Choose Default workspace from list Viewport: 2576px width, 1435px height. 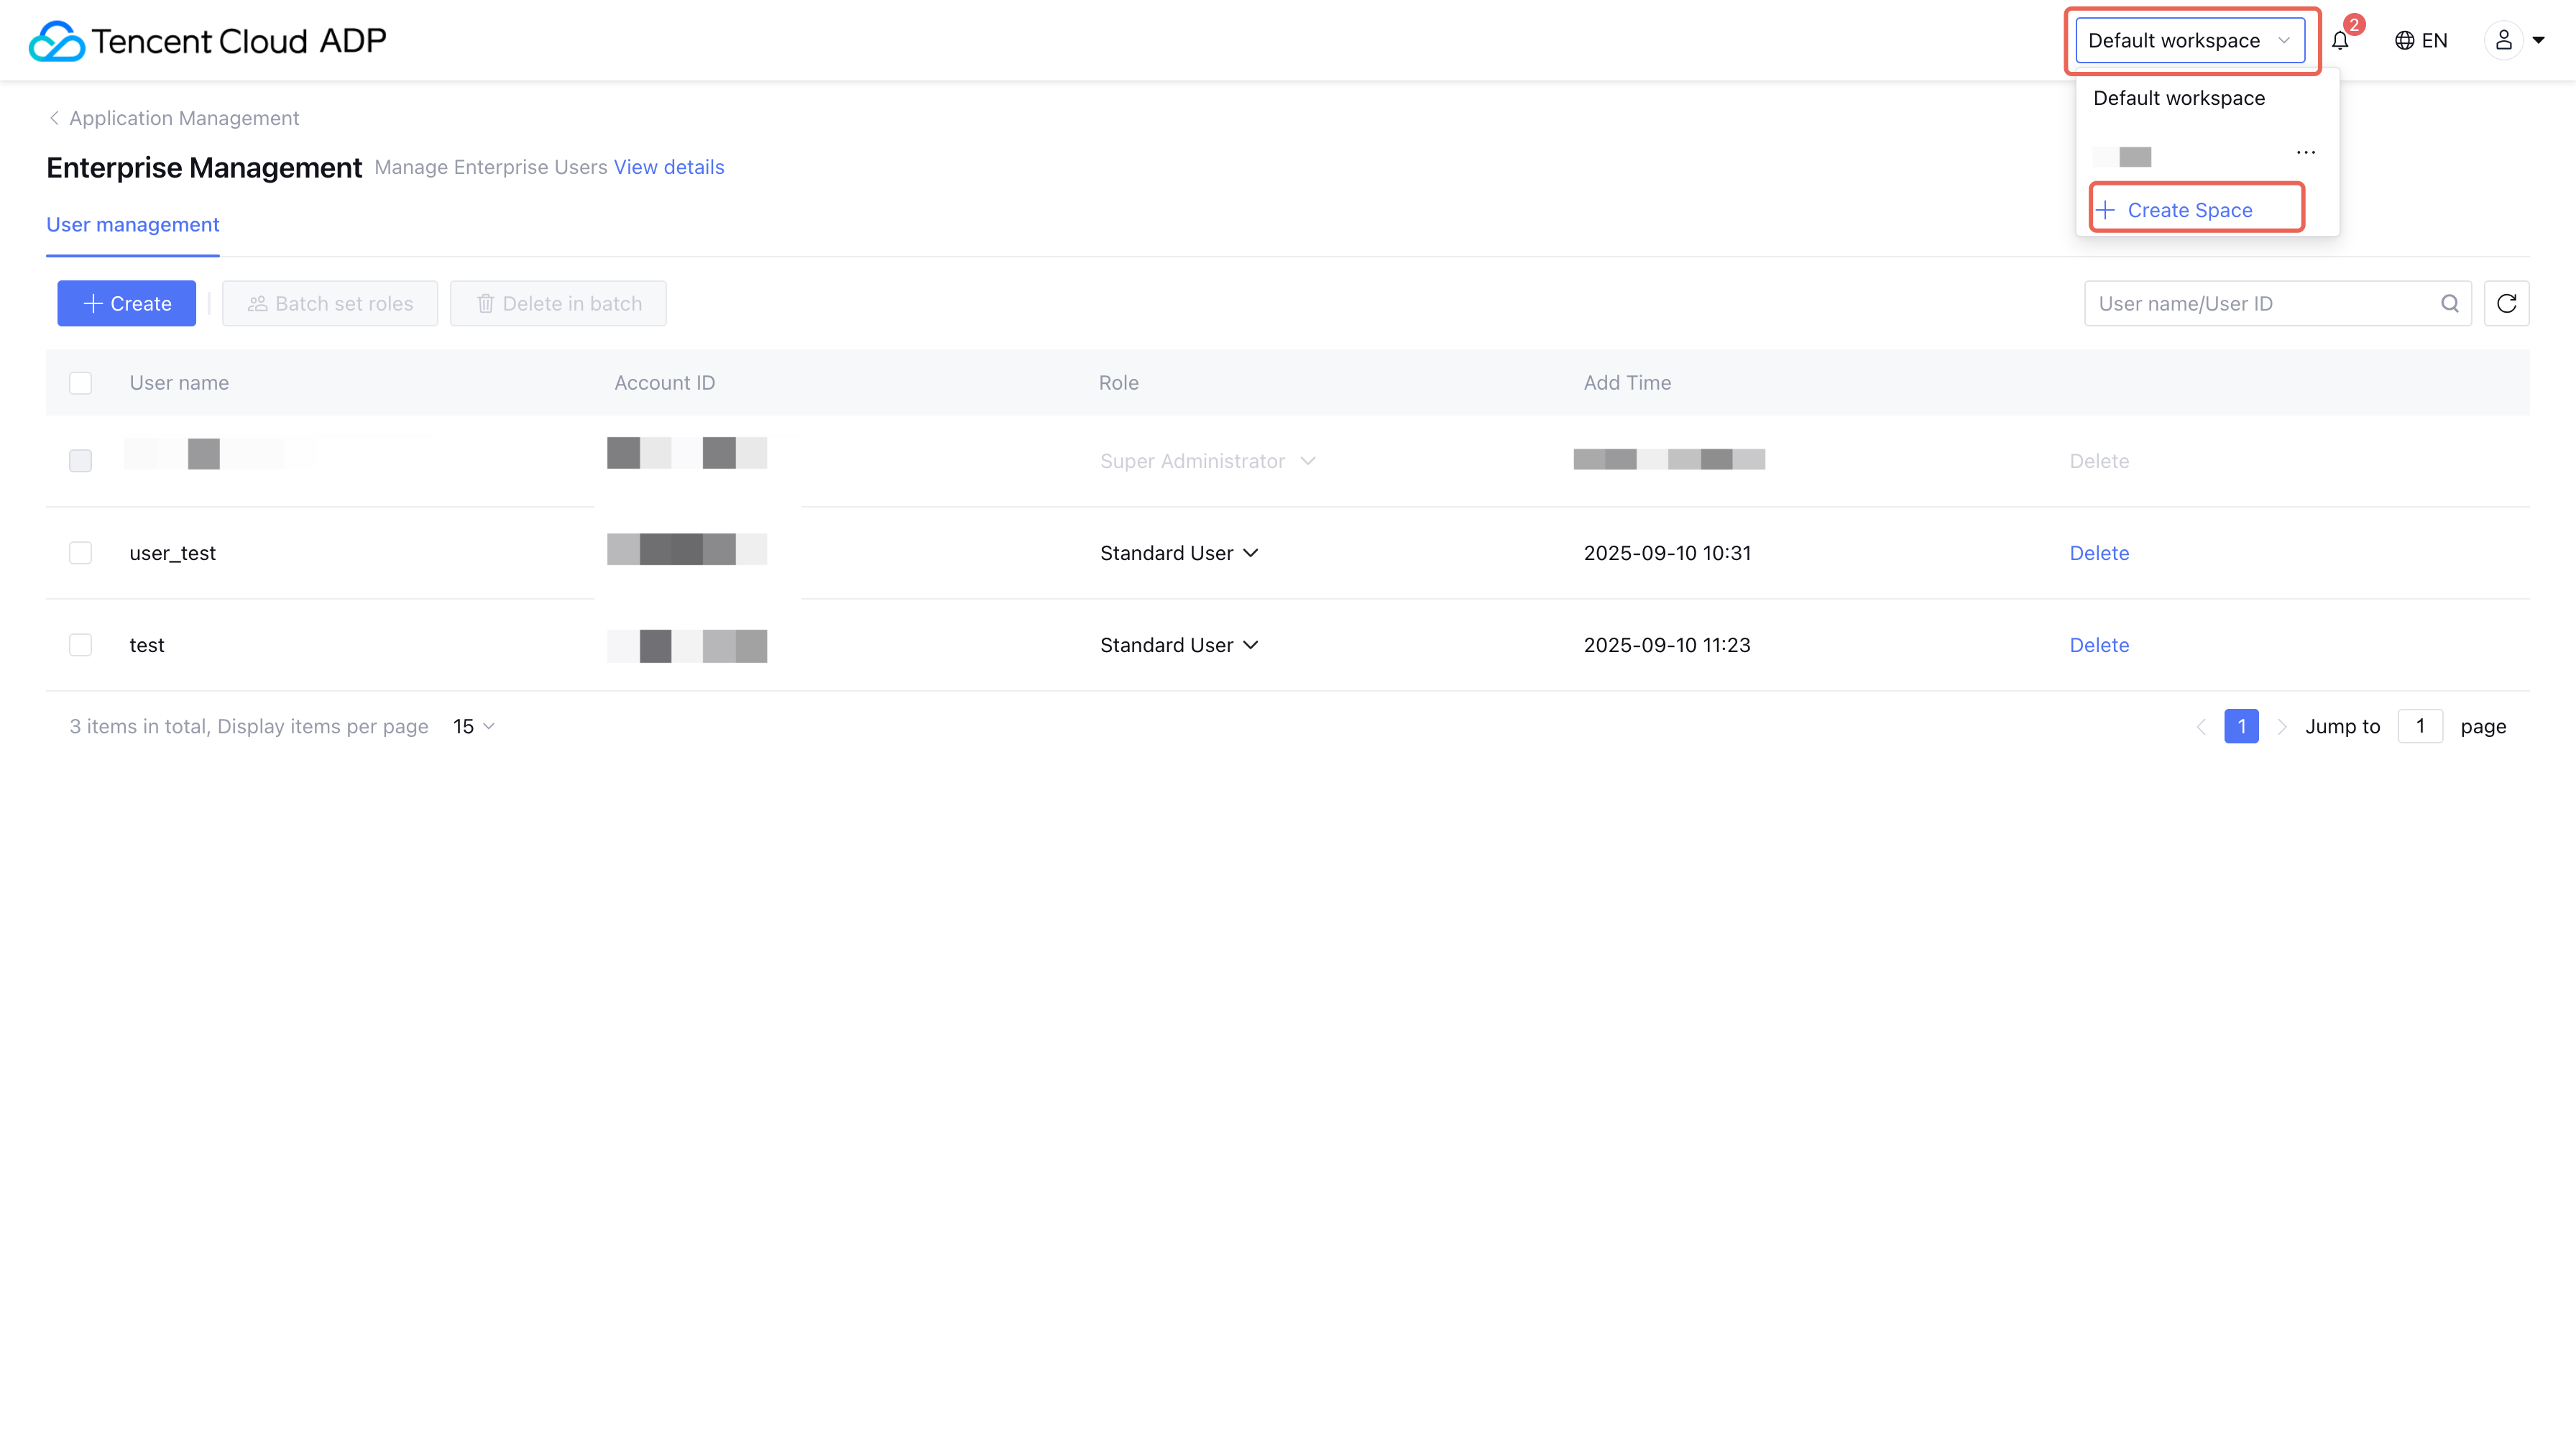point(2178,98)
